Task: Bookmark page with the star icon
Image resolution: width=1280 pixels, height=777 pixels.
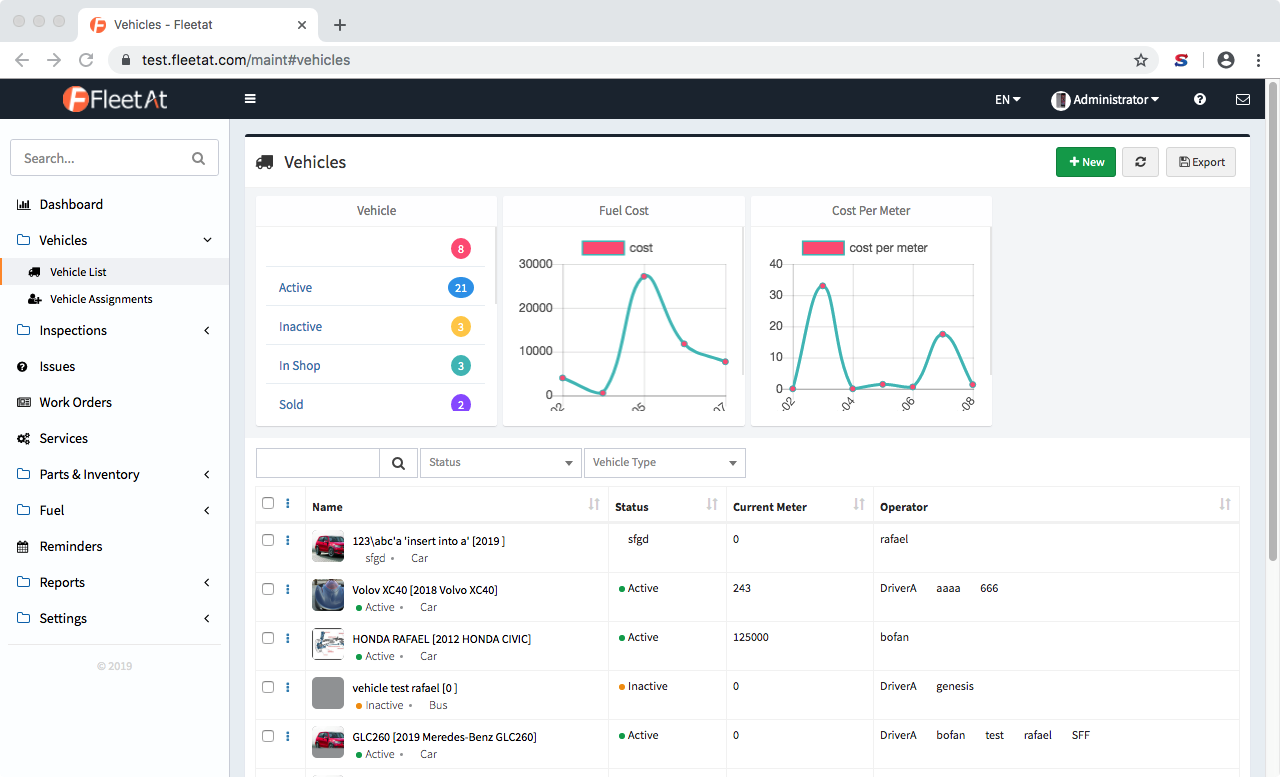Action: [x=1141, y=60]
